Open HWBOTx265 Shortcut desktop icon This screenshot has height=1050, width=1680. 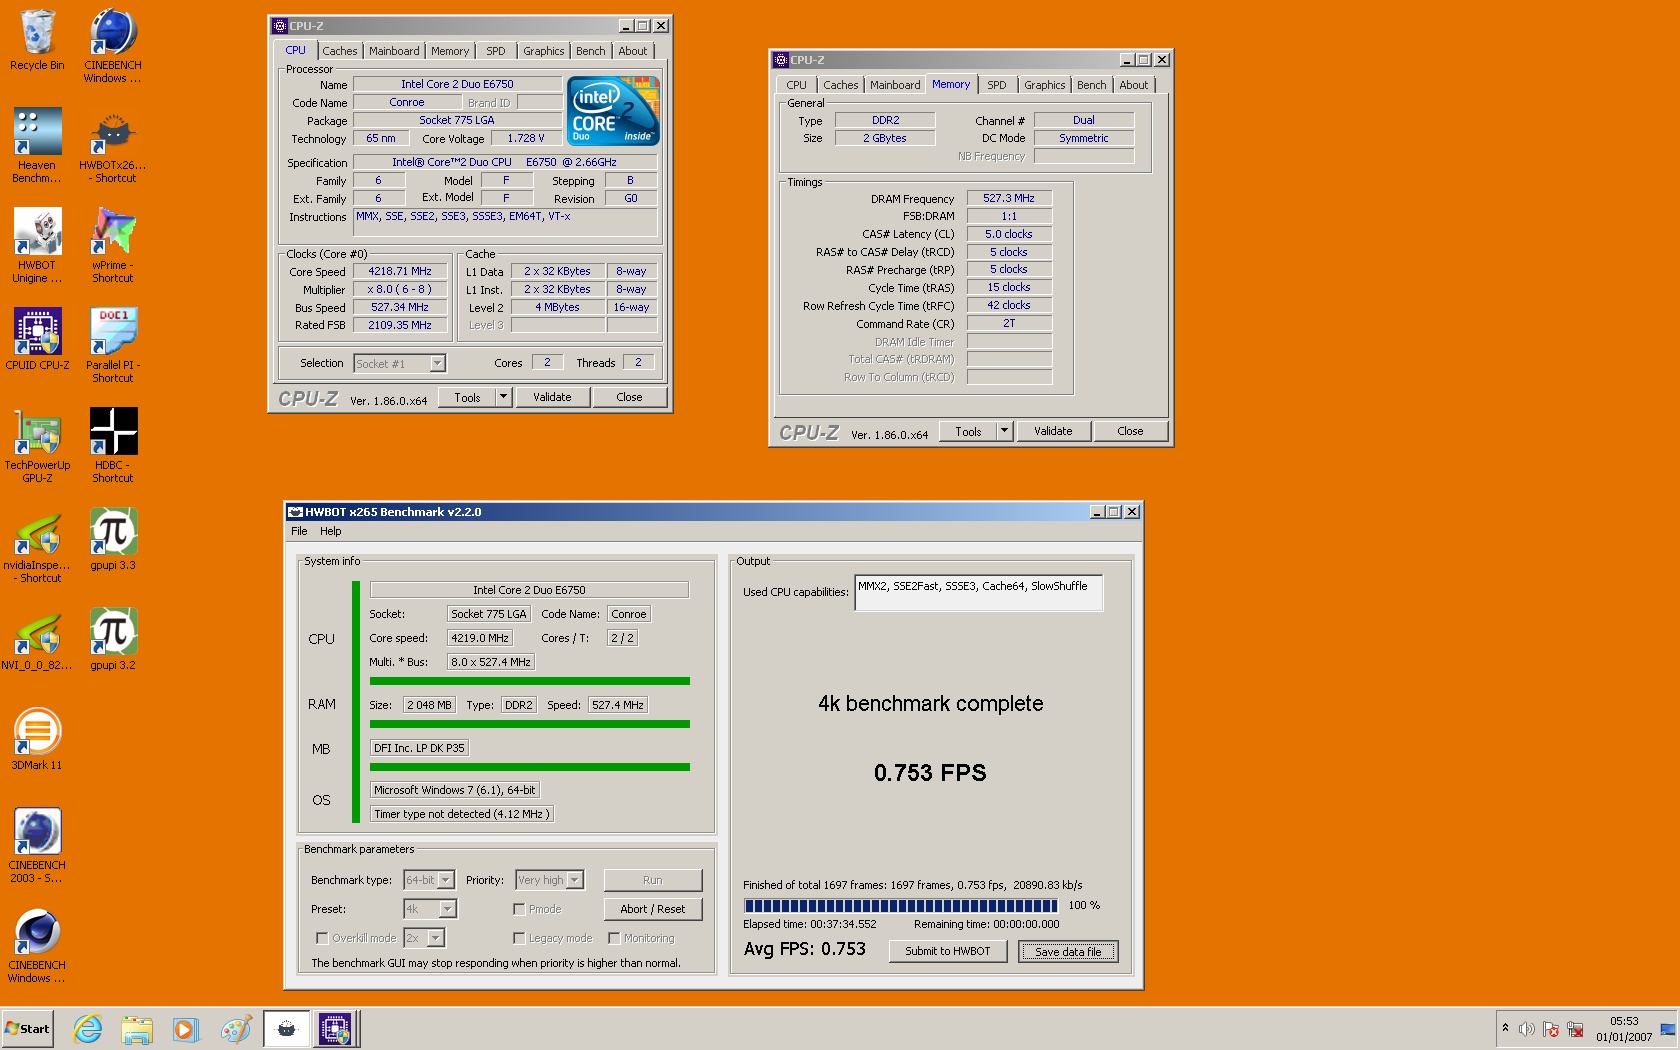[x=112, y=146]
